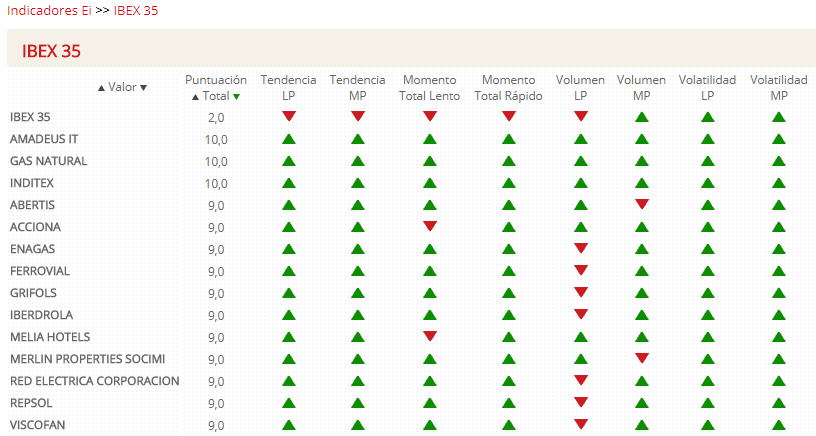Open the GAS NATURAL row name
This screenshot has height=436, width=816.
(x=48, y=161)
